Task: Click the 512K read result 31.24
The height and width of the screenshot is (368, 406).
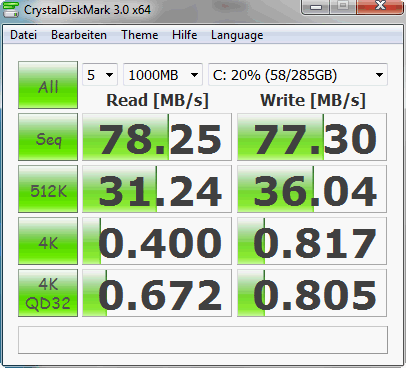Action: click(x=157, y=189)
